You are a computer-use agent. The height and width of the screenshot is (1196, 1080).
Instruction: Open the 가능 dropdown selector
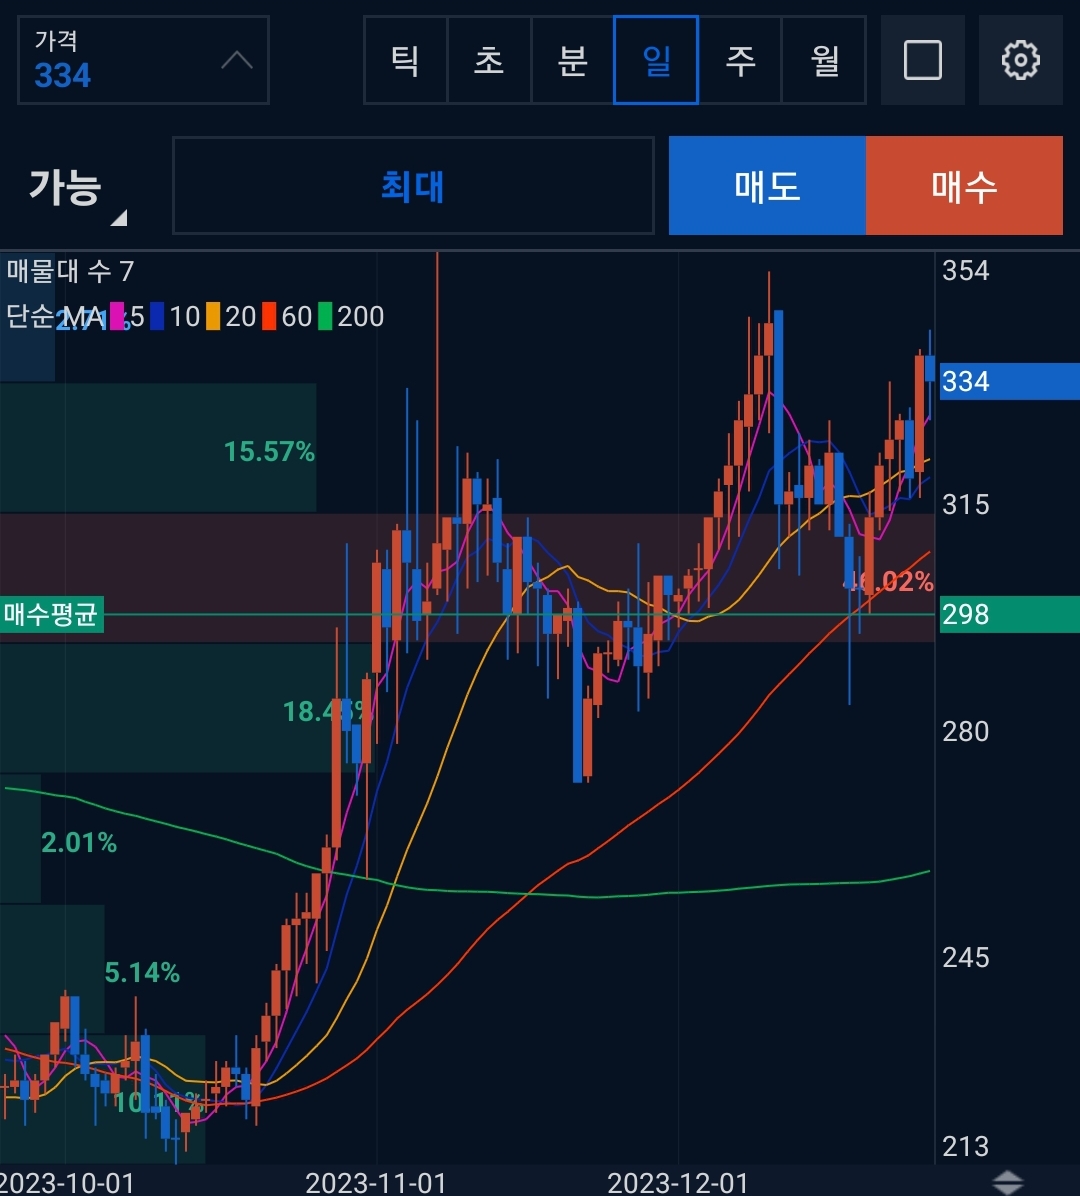[76, 187]
